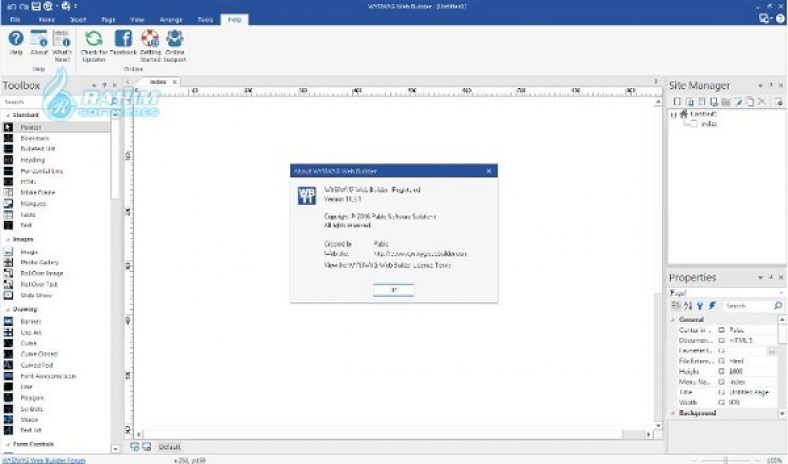This screenshot has width=788, height=464.
Task: Click the help question mark at top right
Action: [x=780, y=19]
